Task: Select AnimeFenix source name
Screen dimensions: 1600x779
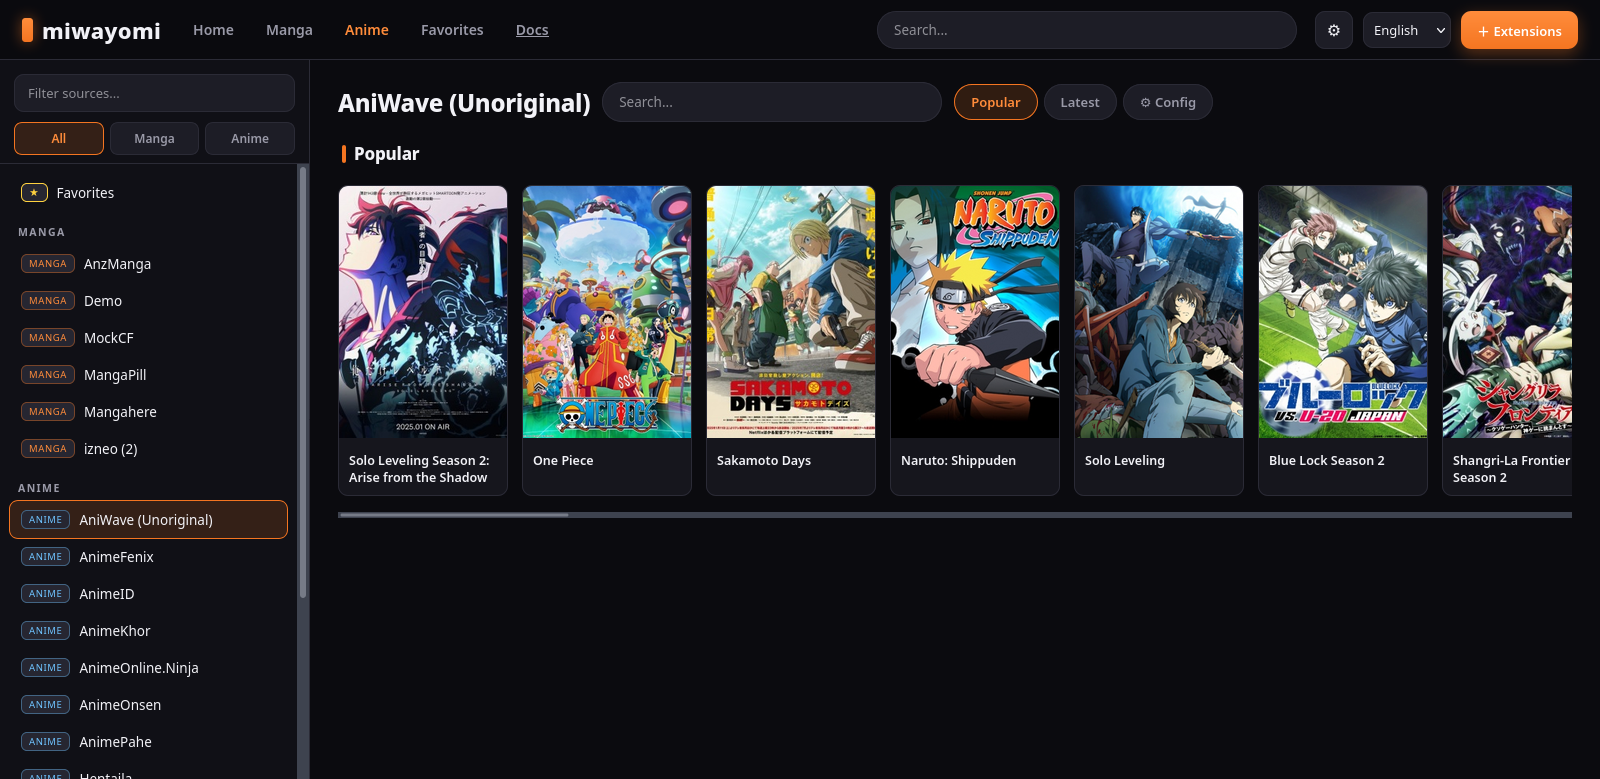Action: pyautogui.click(x=117, y=557)
